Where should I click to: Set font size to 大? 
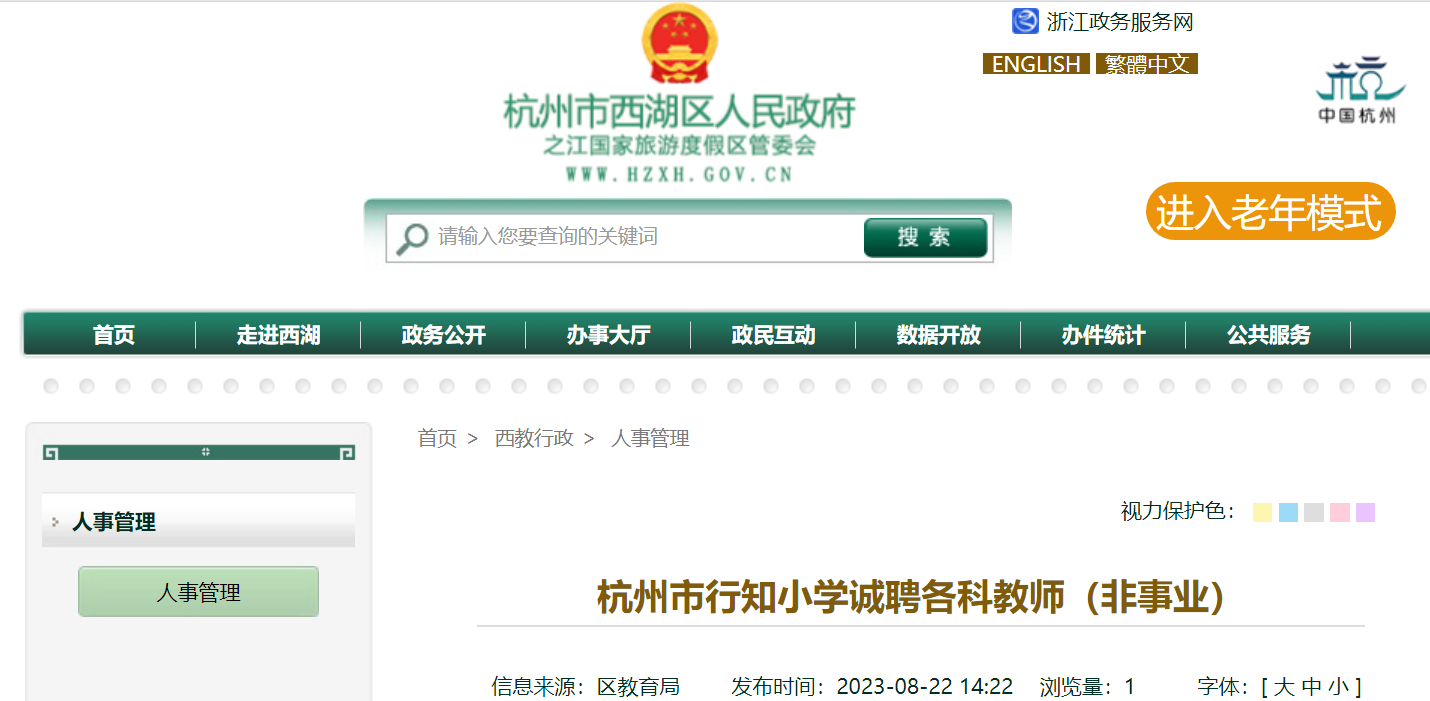[x=1283, y=687]
